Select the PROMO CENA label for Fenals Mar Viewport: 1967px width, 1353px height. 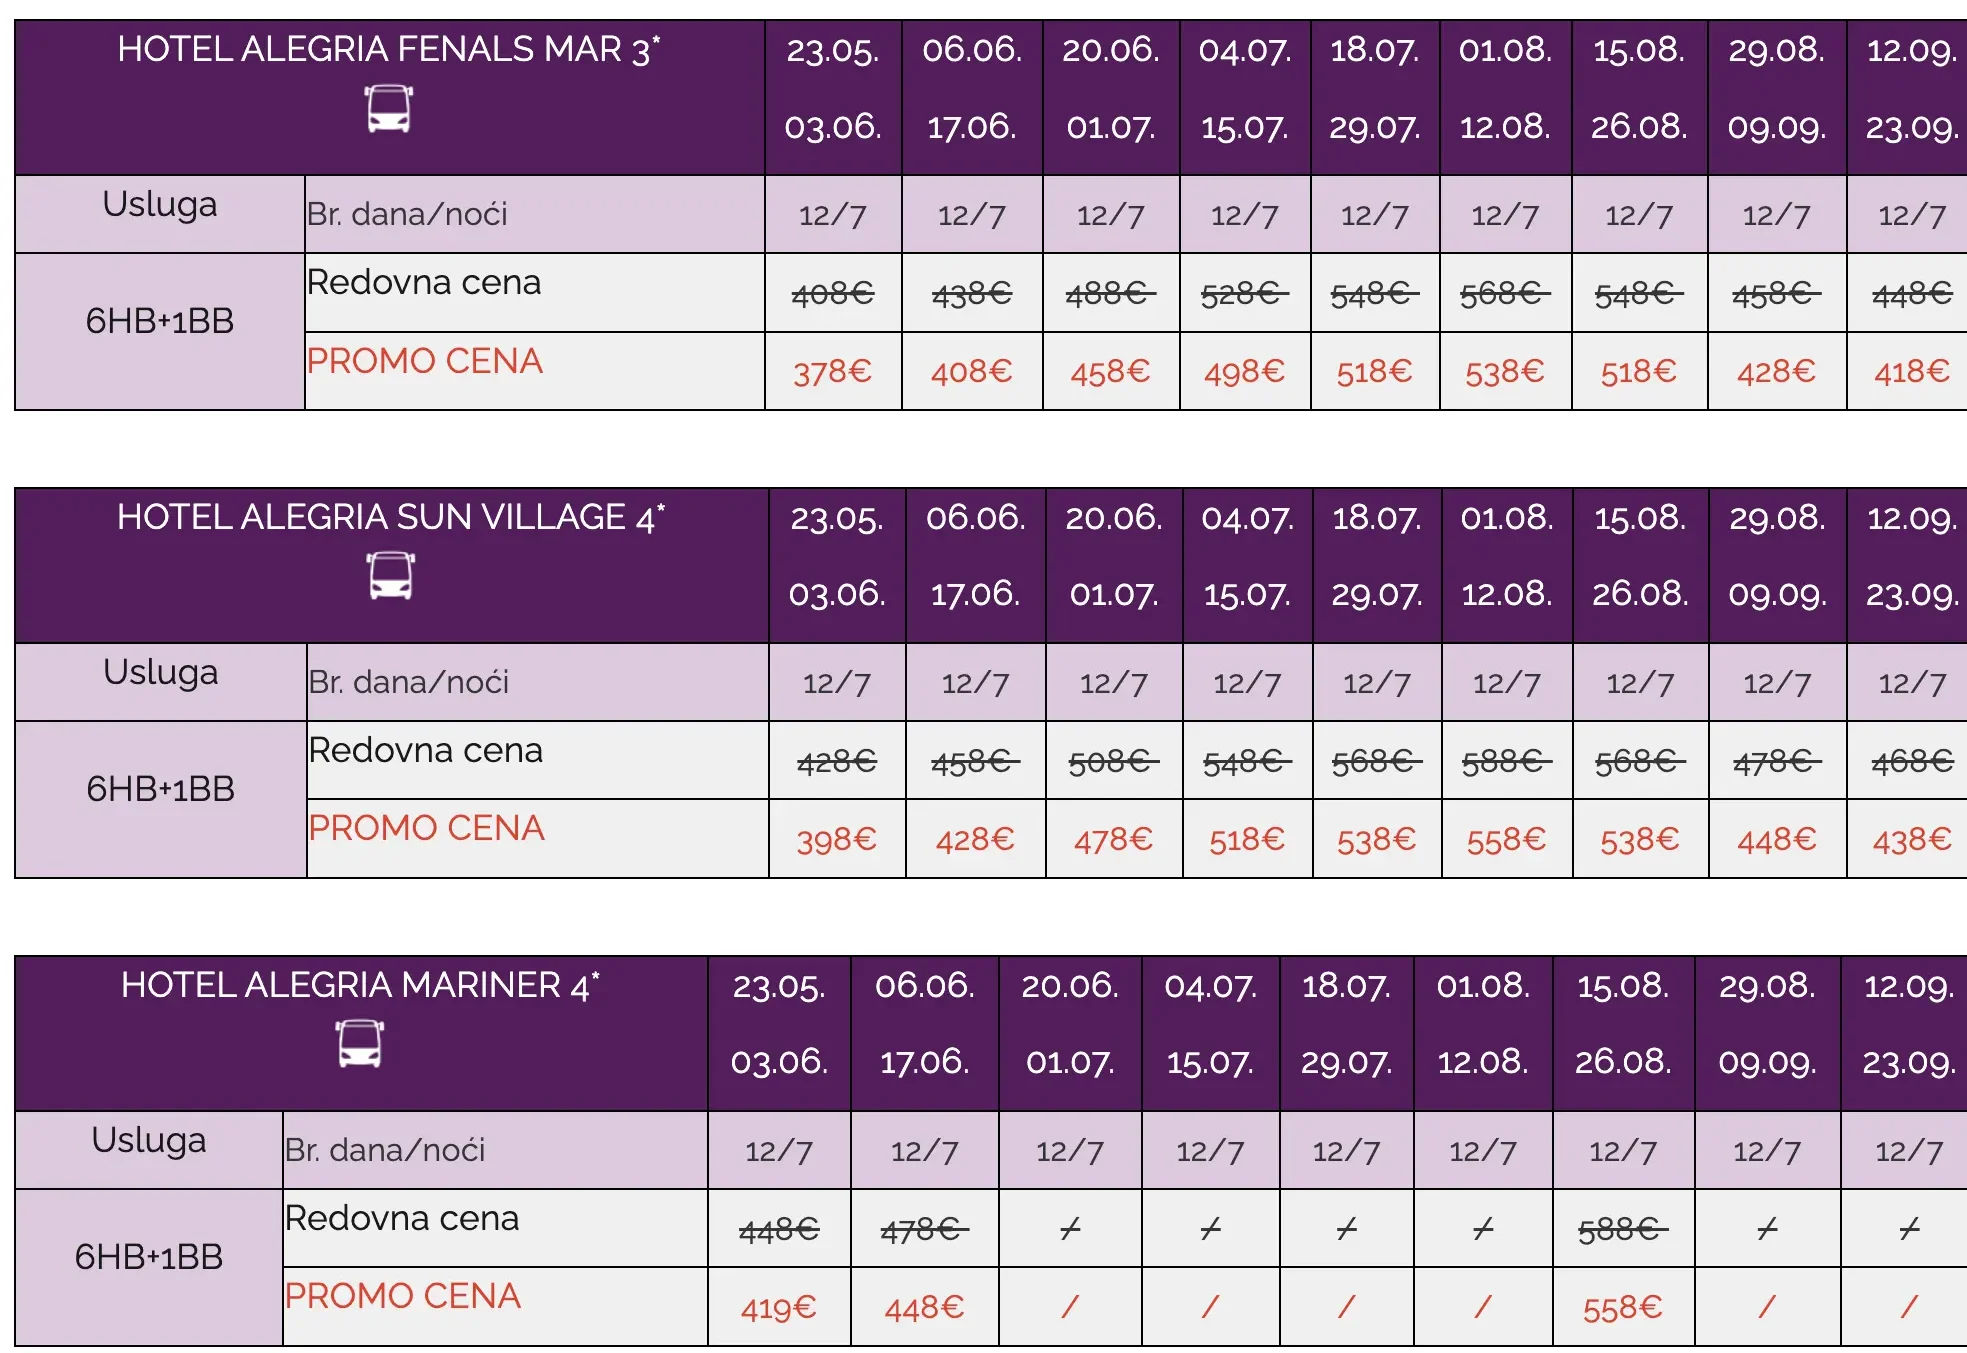[425, 361]
